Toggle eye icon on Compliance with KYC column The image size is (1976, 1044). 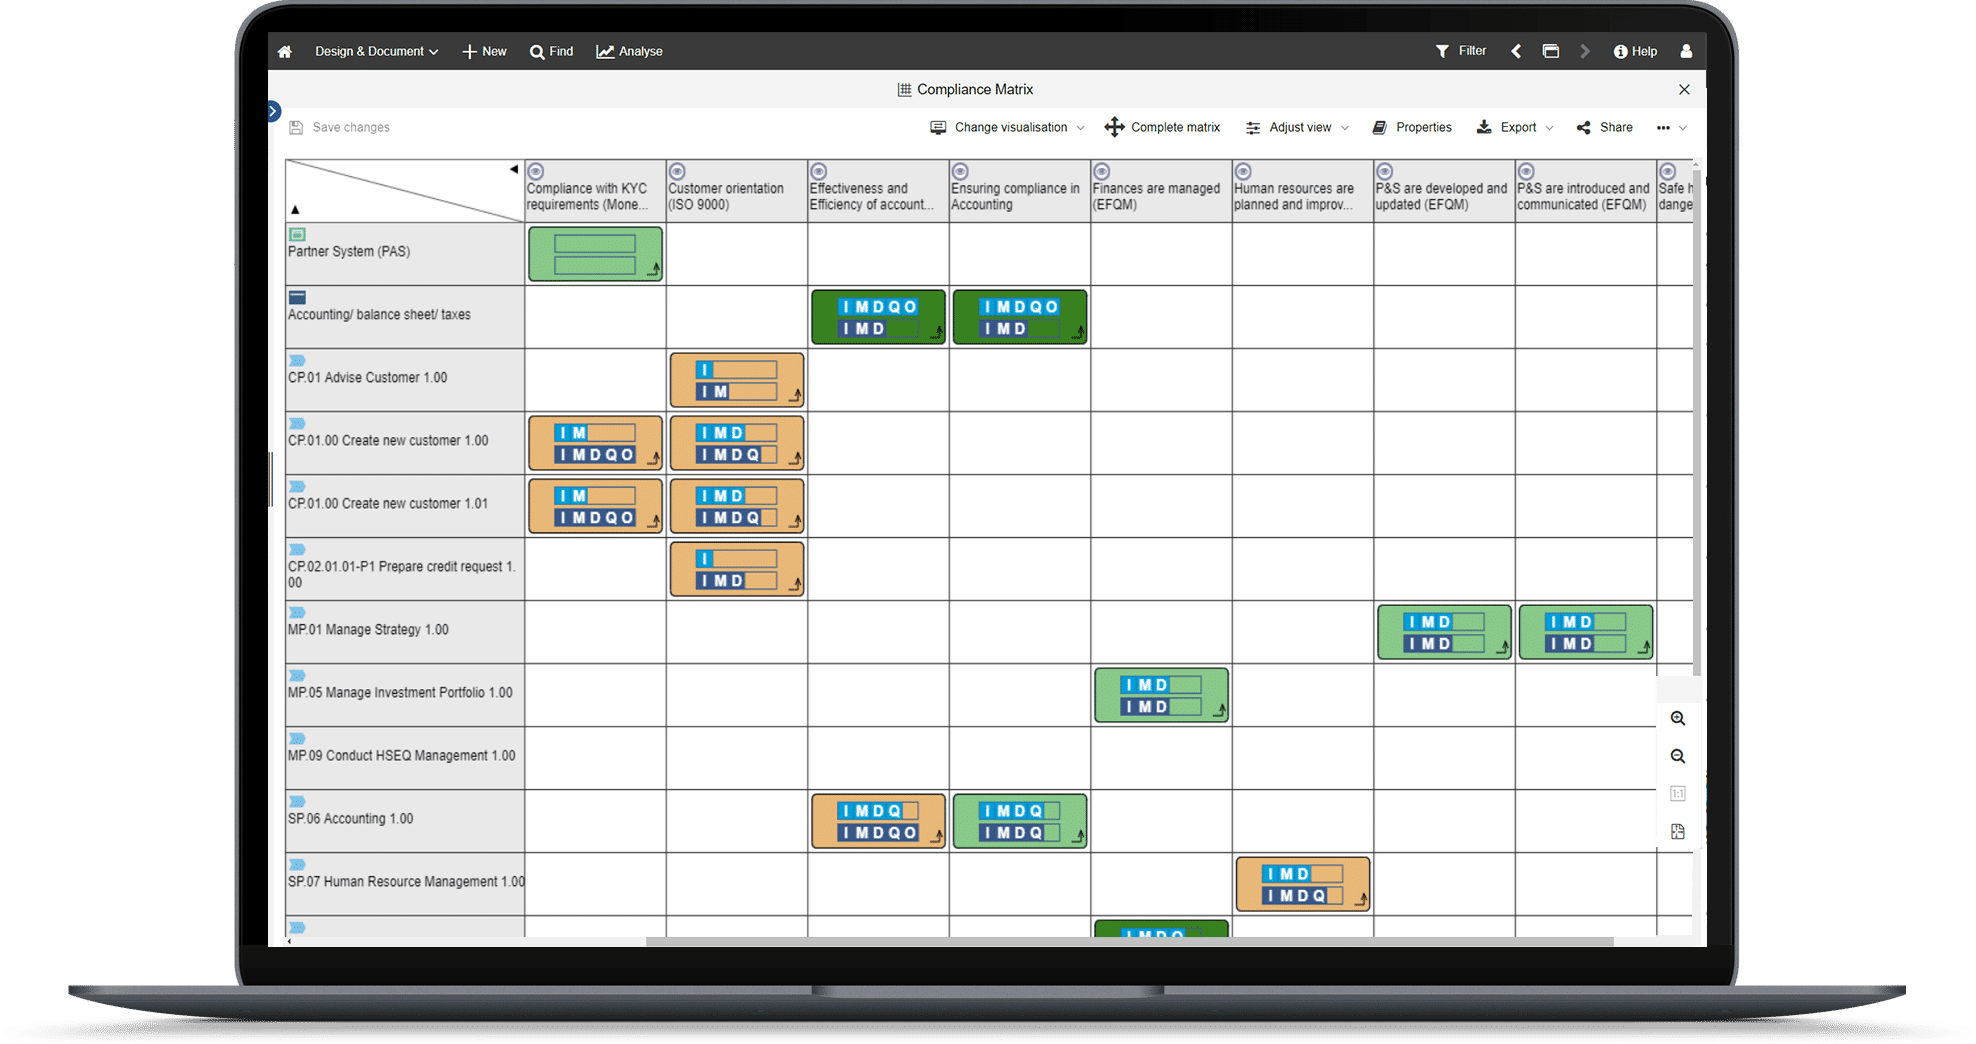(536, 172)
